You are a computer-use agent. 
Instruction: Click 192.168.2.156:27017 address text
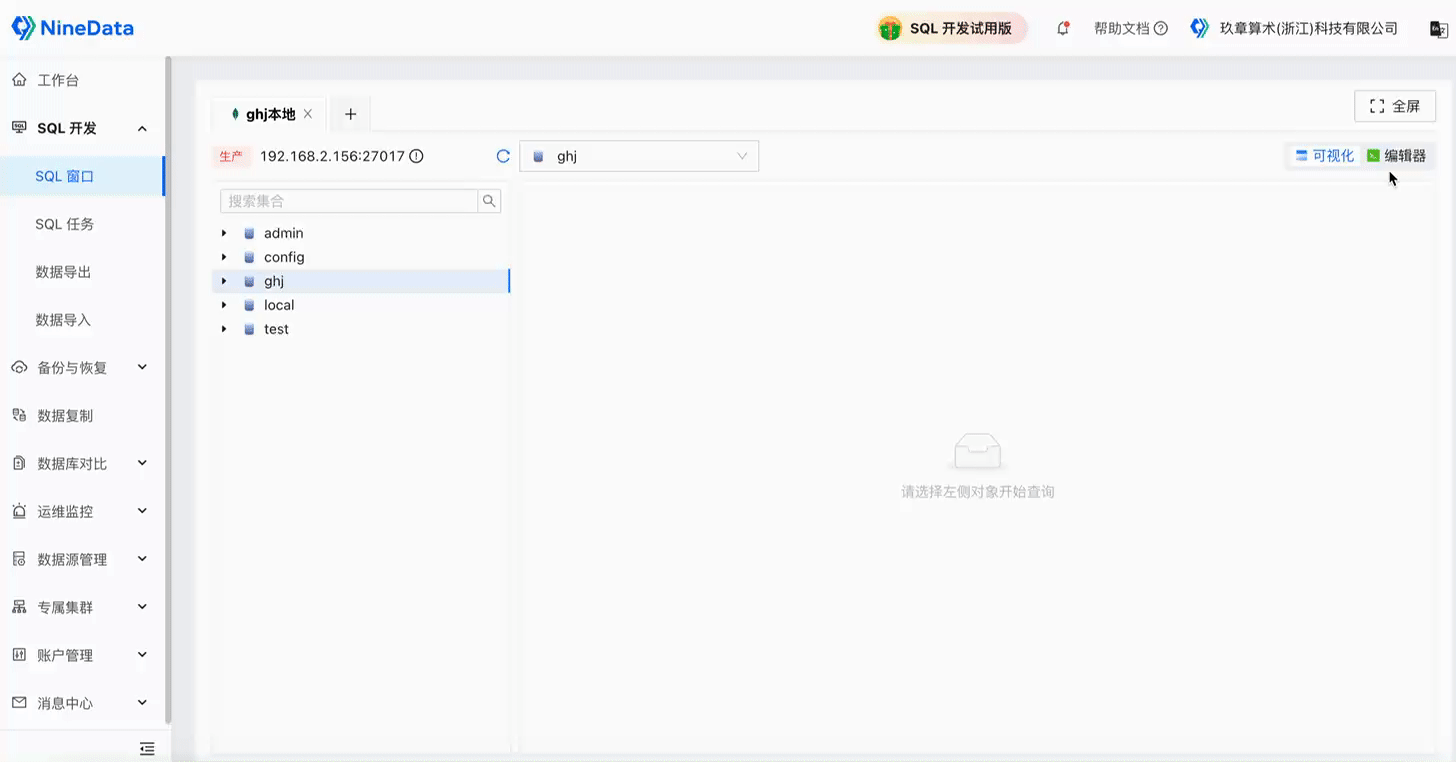click(332, 156)
